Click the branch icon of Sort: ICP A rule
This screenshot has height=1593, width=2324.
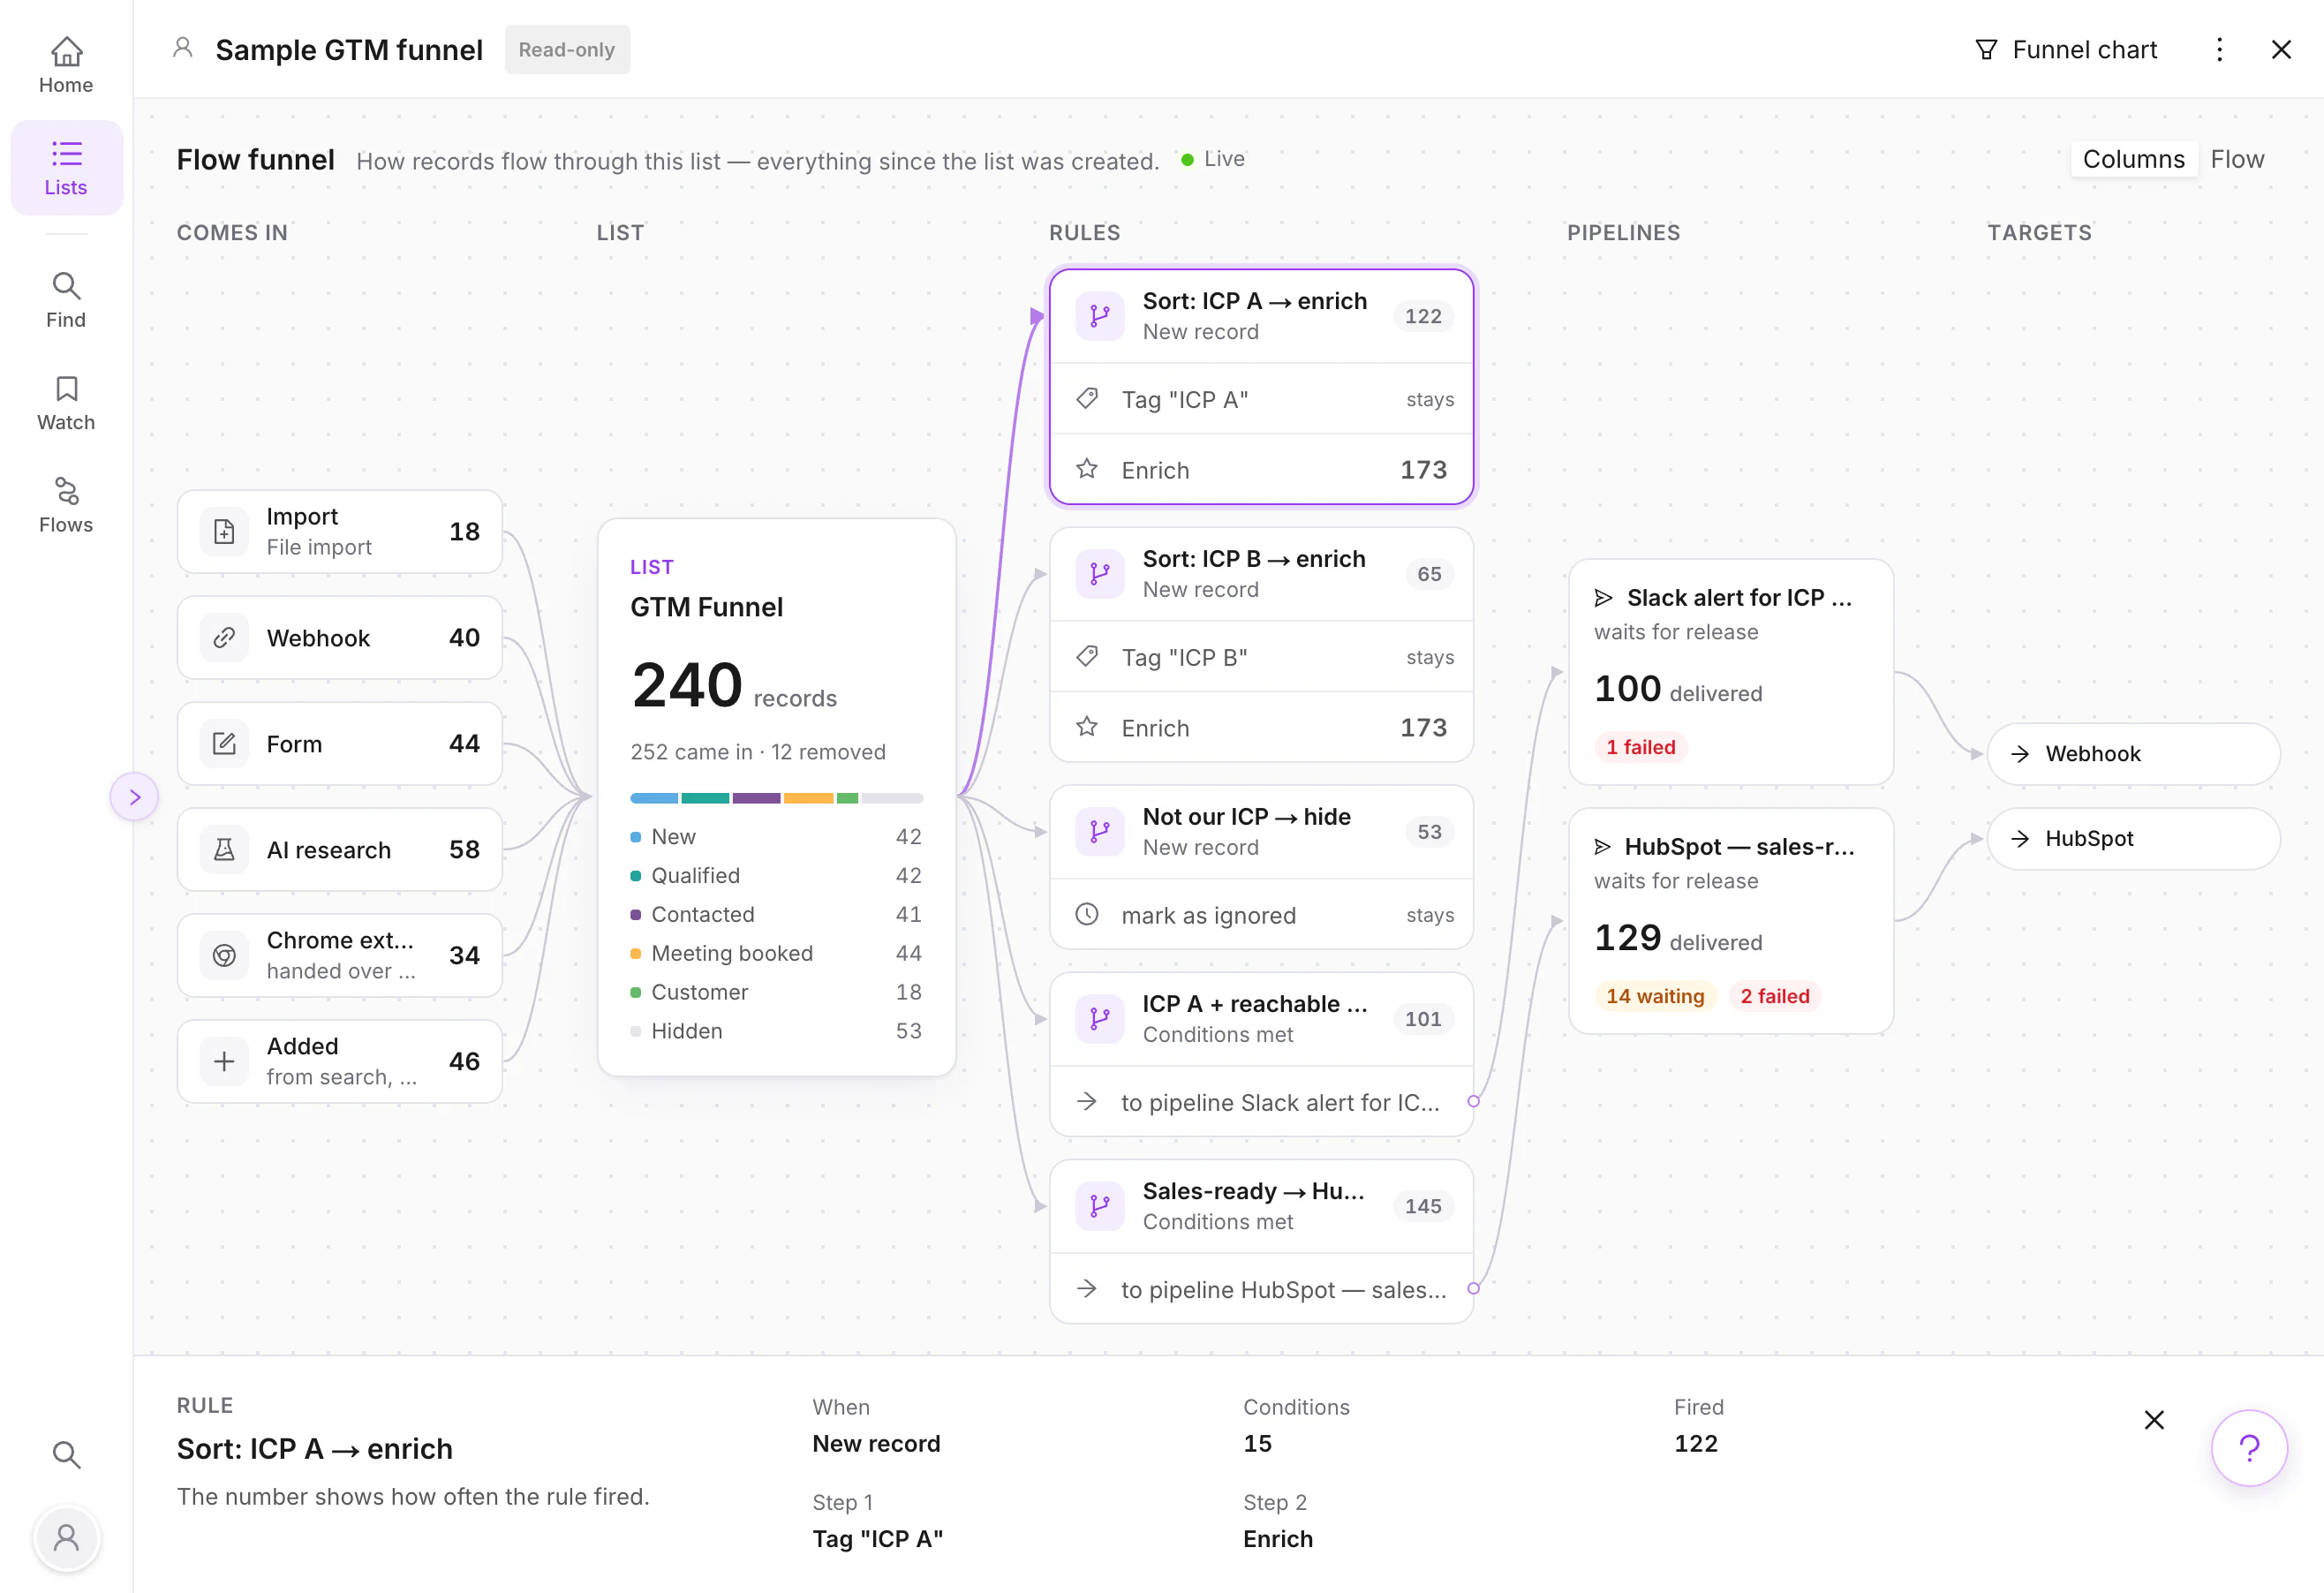click(x=1100, y=316)
